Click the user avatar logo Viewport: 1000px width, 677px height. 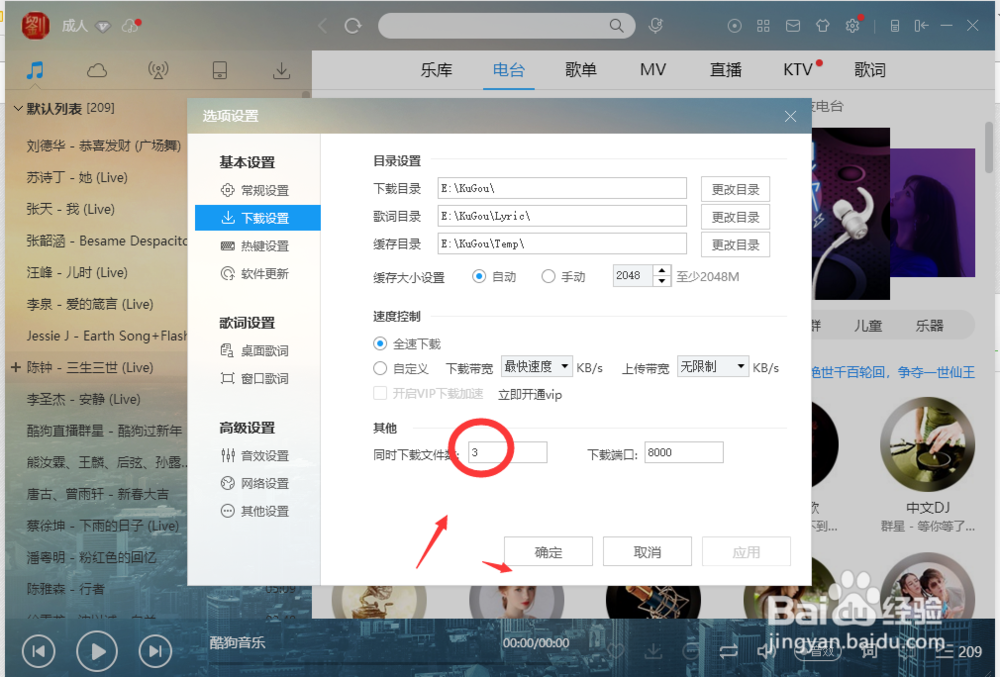coord(36,26)
